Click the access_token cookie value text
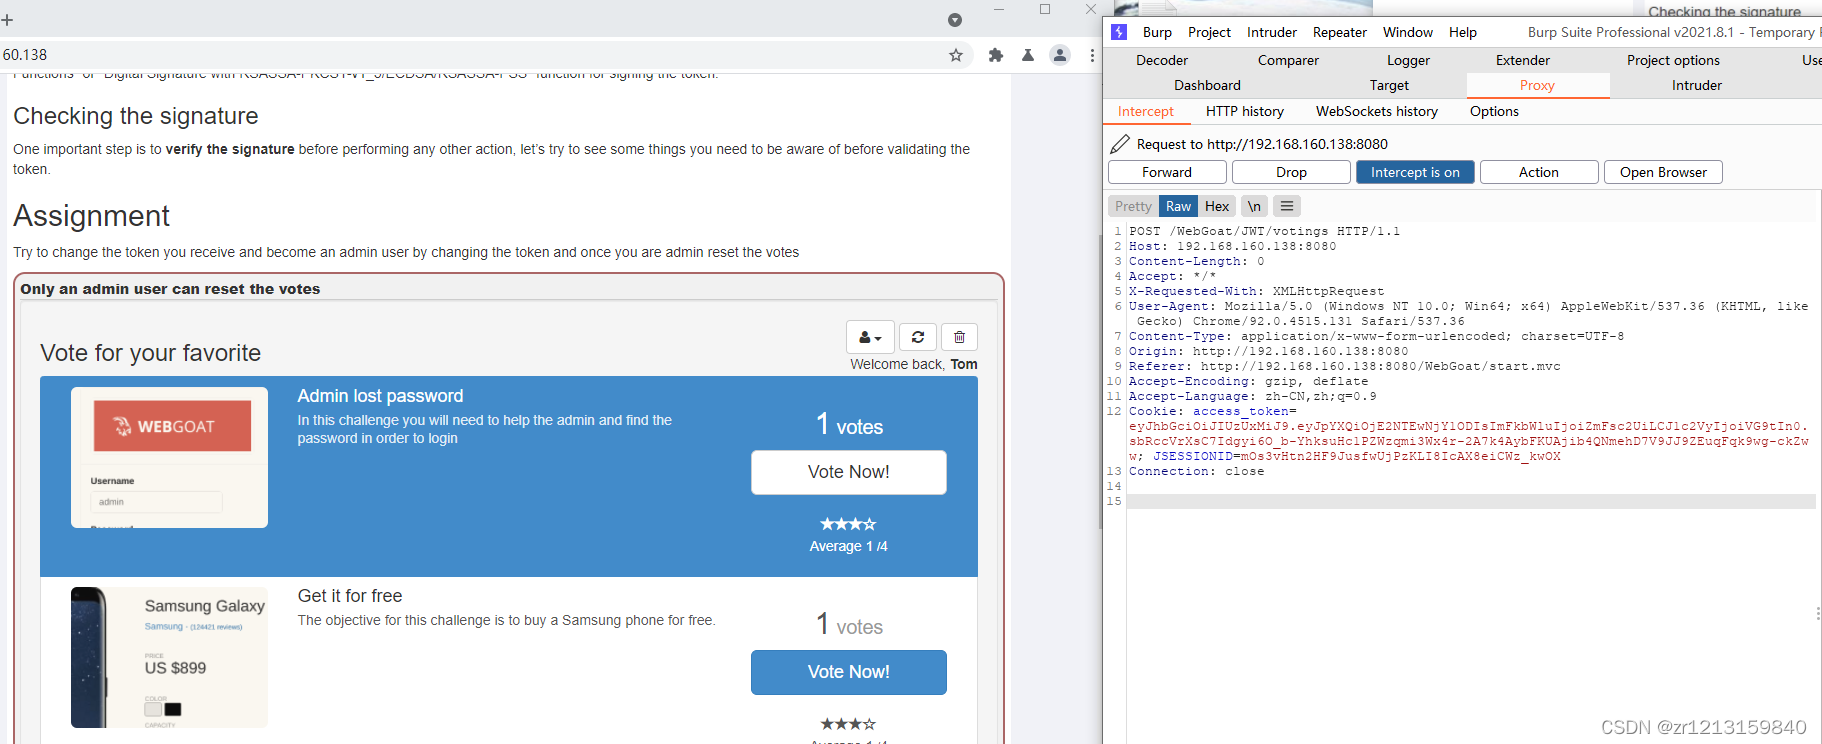Screen dimensions: 1822x744 1468,441
